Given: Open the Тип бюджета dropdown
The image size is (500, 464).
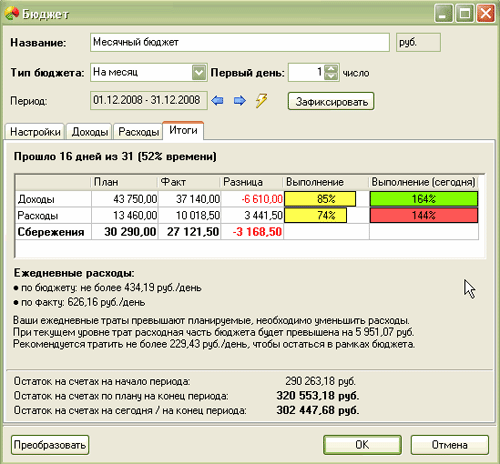Looking at the screenshot, I should pyautogui.click(x=199, y=72).
